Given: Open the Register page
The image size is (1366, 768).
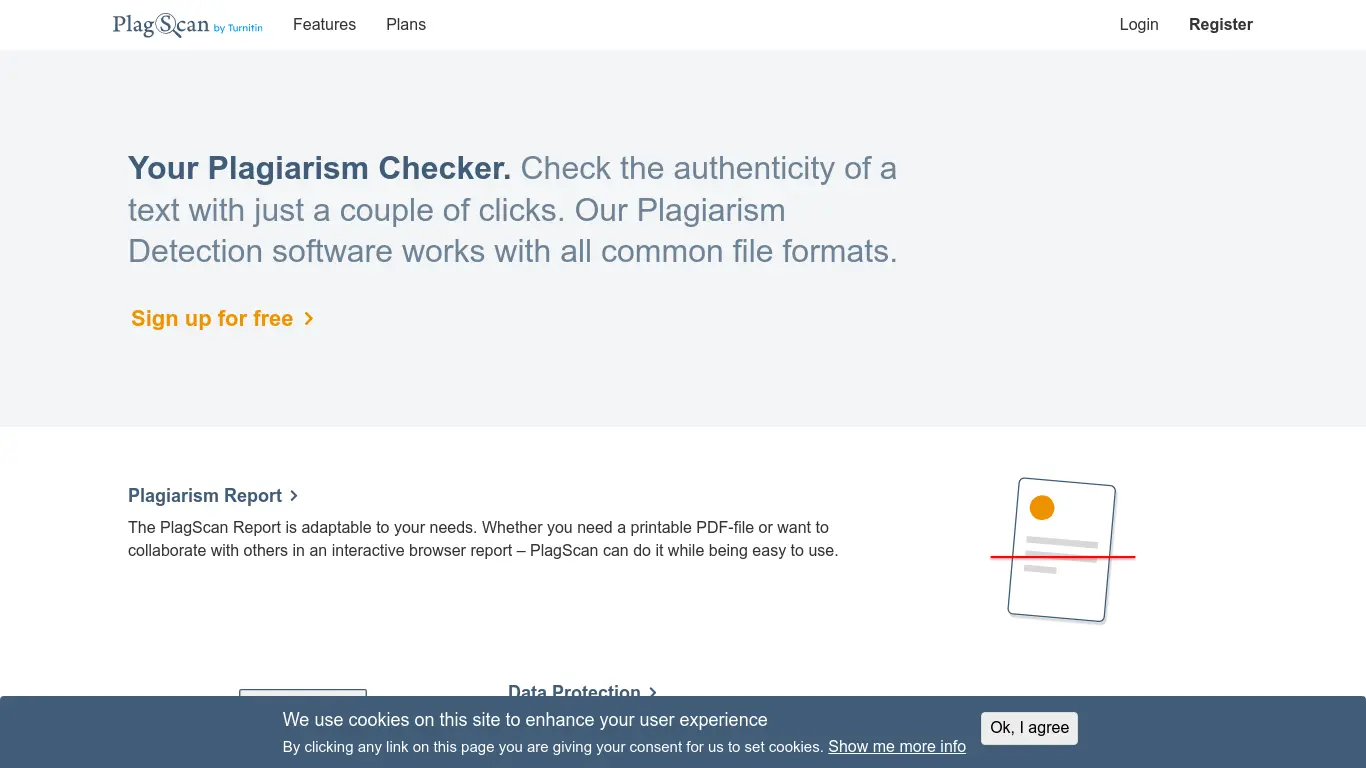Looking at the screenshot, I should tap(1221, 25).
